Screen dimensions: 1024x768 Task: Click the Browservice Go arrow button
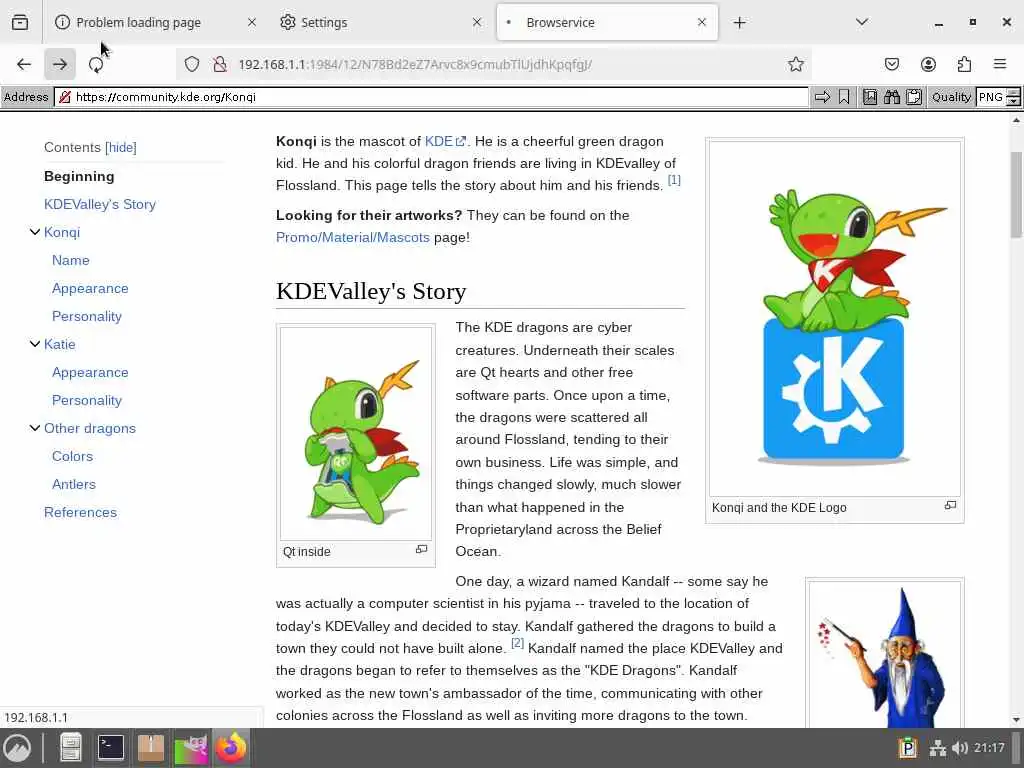[822, 97]
